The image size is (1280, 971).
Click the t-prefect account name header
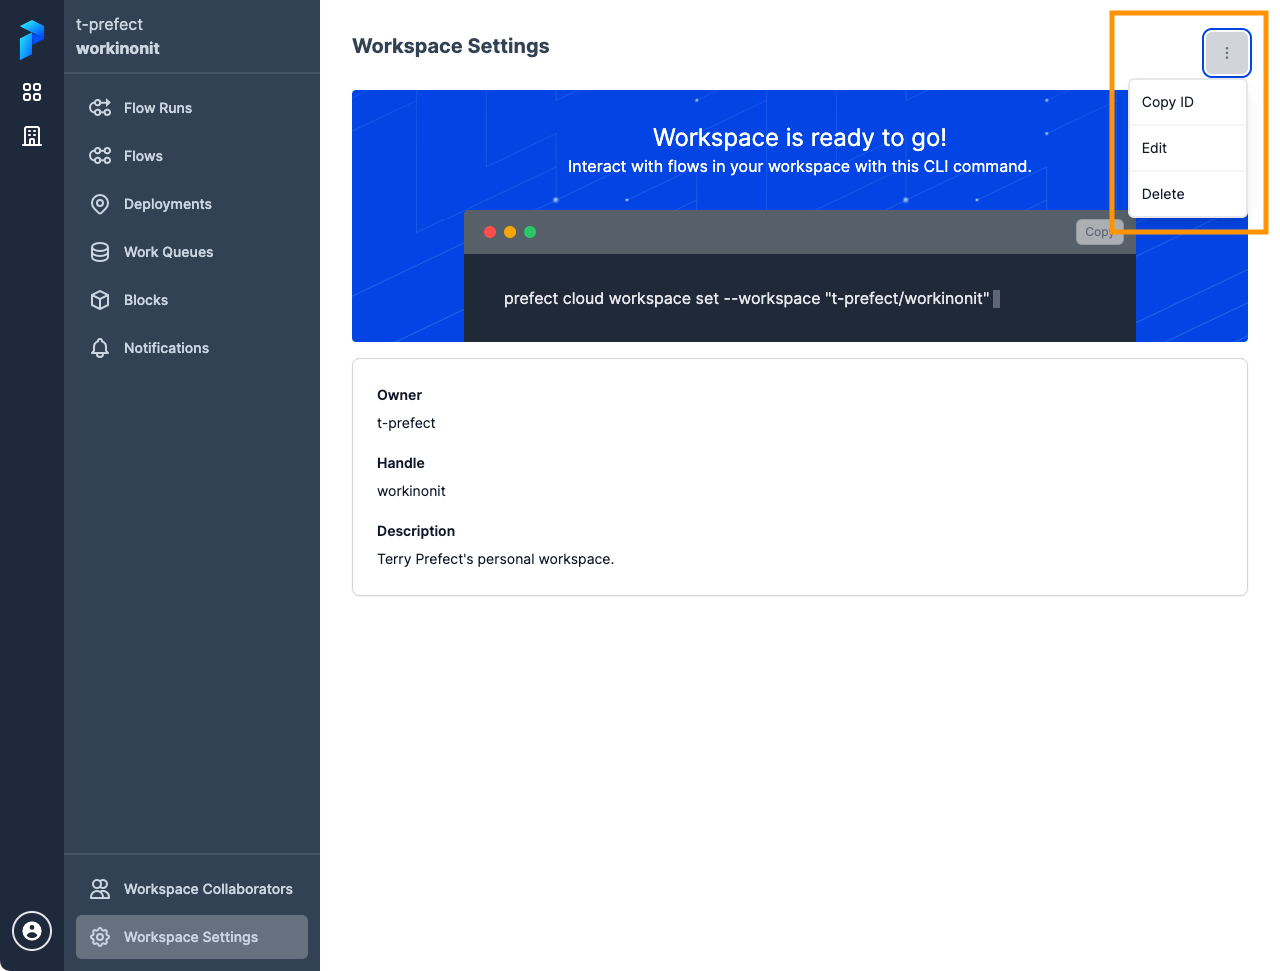pyautogui.click(x=110, y=24)
